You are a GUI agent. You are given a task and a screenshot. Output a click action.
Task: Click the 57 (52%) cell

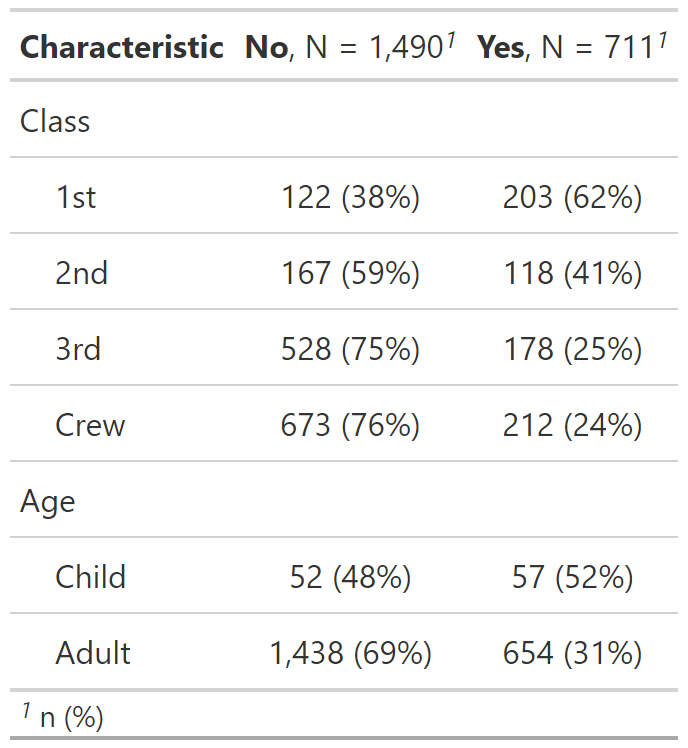click(x=572, y=577)
